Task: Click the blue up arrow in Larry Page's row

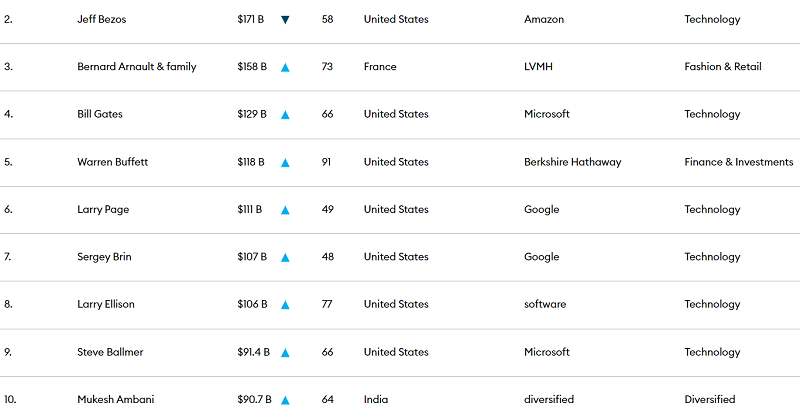Action: click(285, 210)
